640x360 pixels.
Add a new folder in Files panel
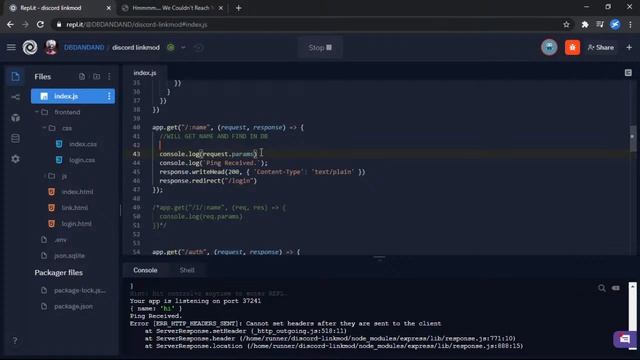[96, 76]
